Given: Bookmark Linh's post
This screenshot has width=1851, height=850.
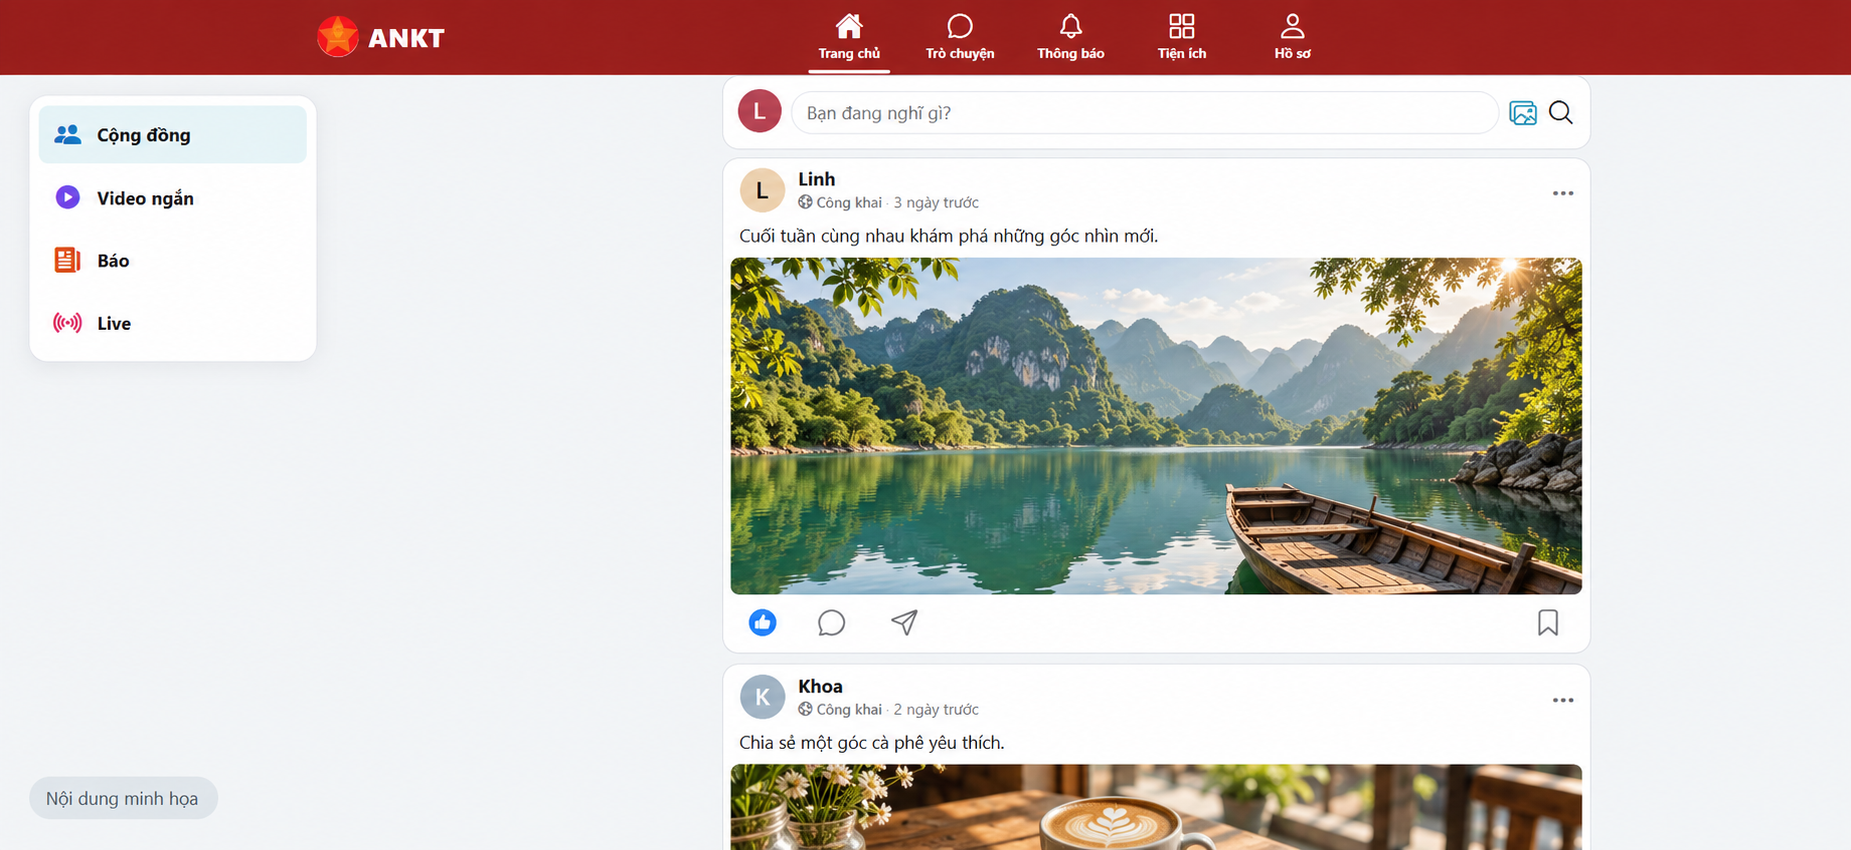Looking at the screenshot, I should 1548,623.
